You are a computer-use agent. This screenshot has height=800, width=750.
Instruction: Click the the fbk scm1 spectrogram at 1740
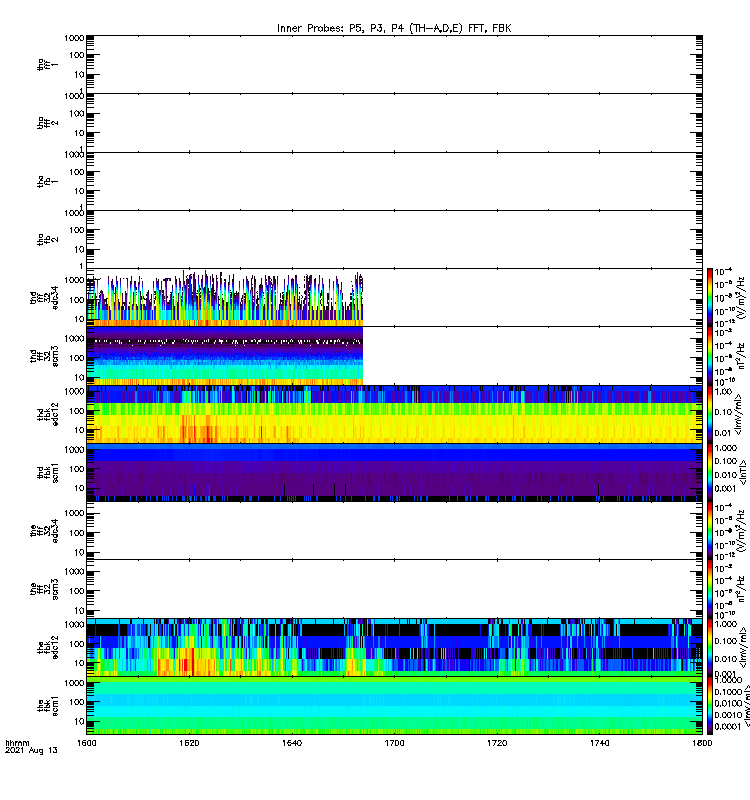(x=599, y=706)
